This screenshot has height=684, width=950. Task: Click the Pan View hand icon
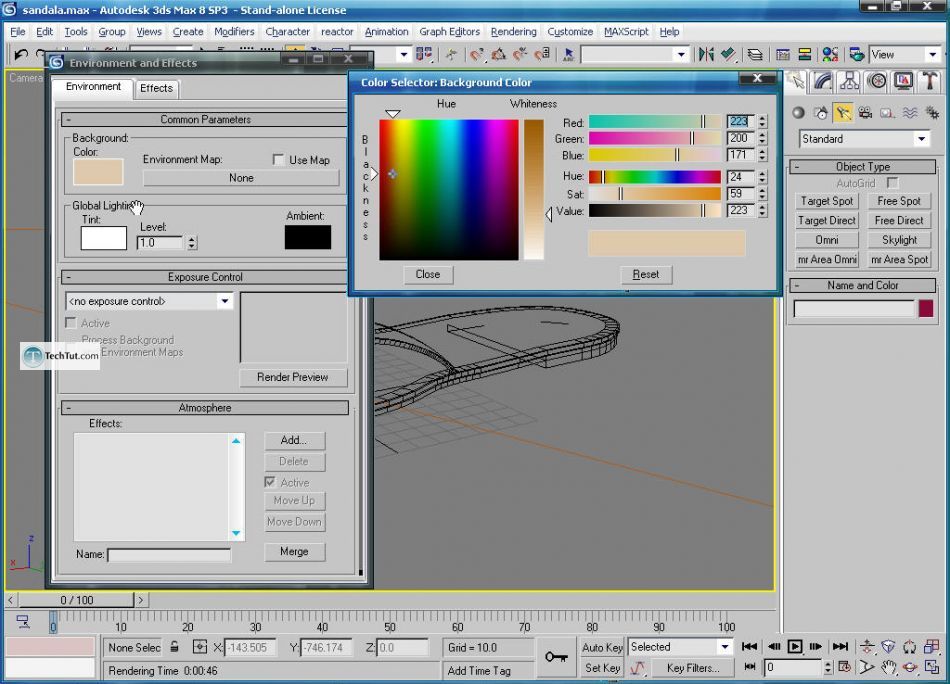(888, 668)
